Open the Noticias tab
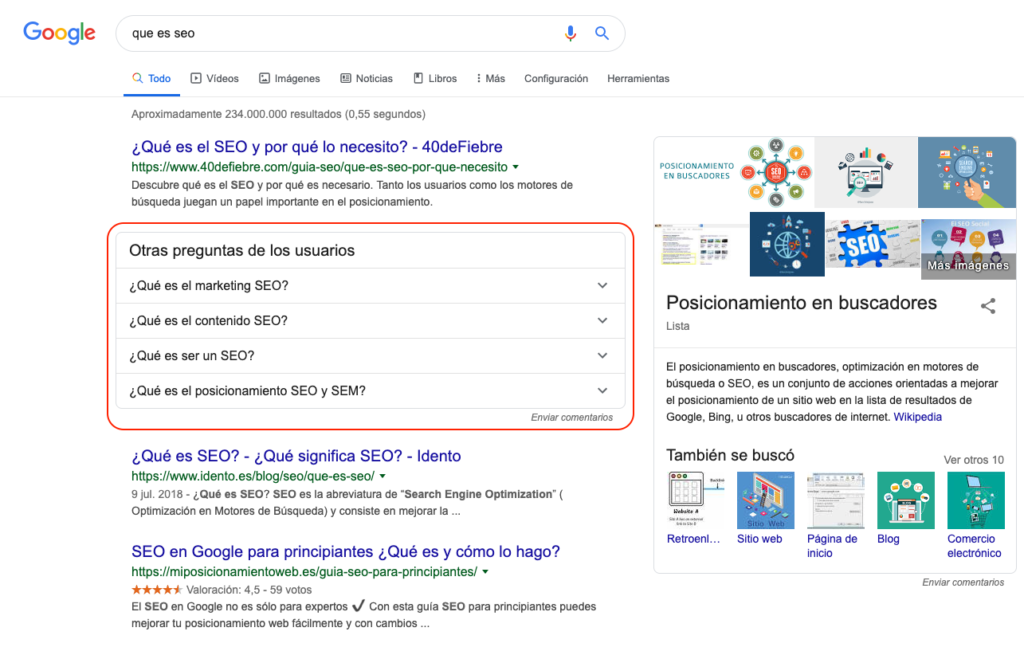This screenshot has width=1024, height=655. pos(366,78)
